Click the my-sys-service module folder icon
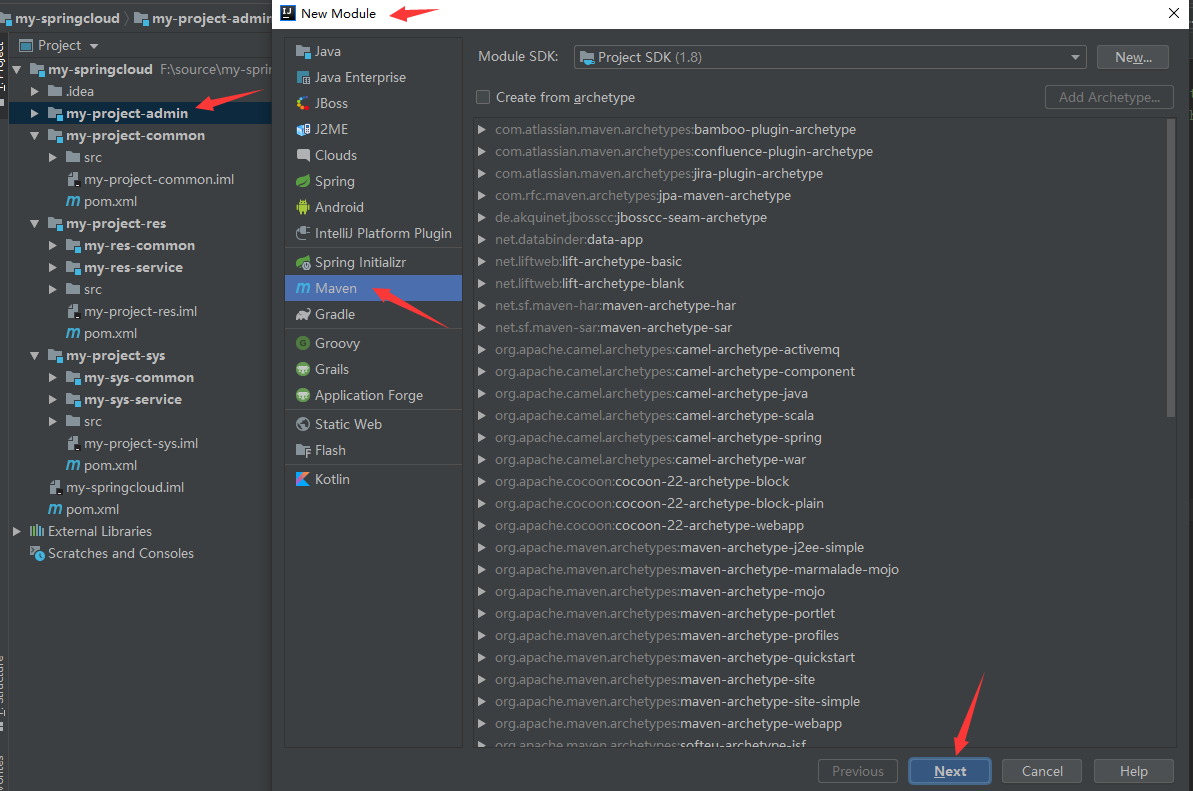This screenshot has height=791, width=1193. tap(73, 399)
